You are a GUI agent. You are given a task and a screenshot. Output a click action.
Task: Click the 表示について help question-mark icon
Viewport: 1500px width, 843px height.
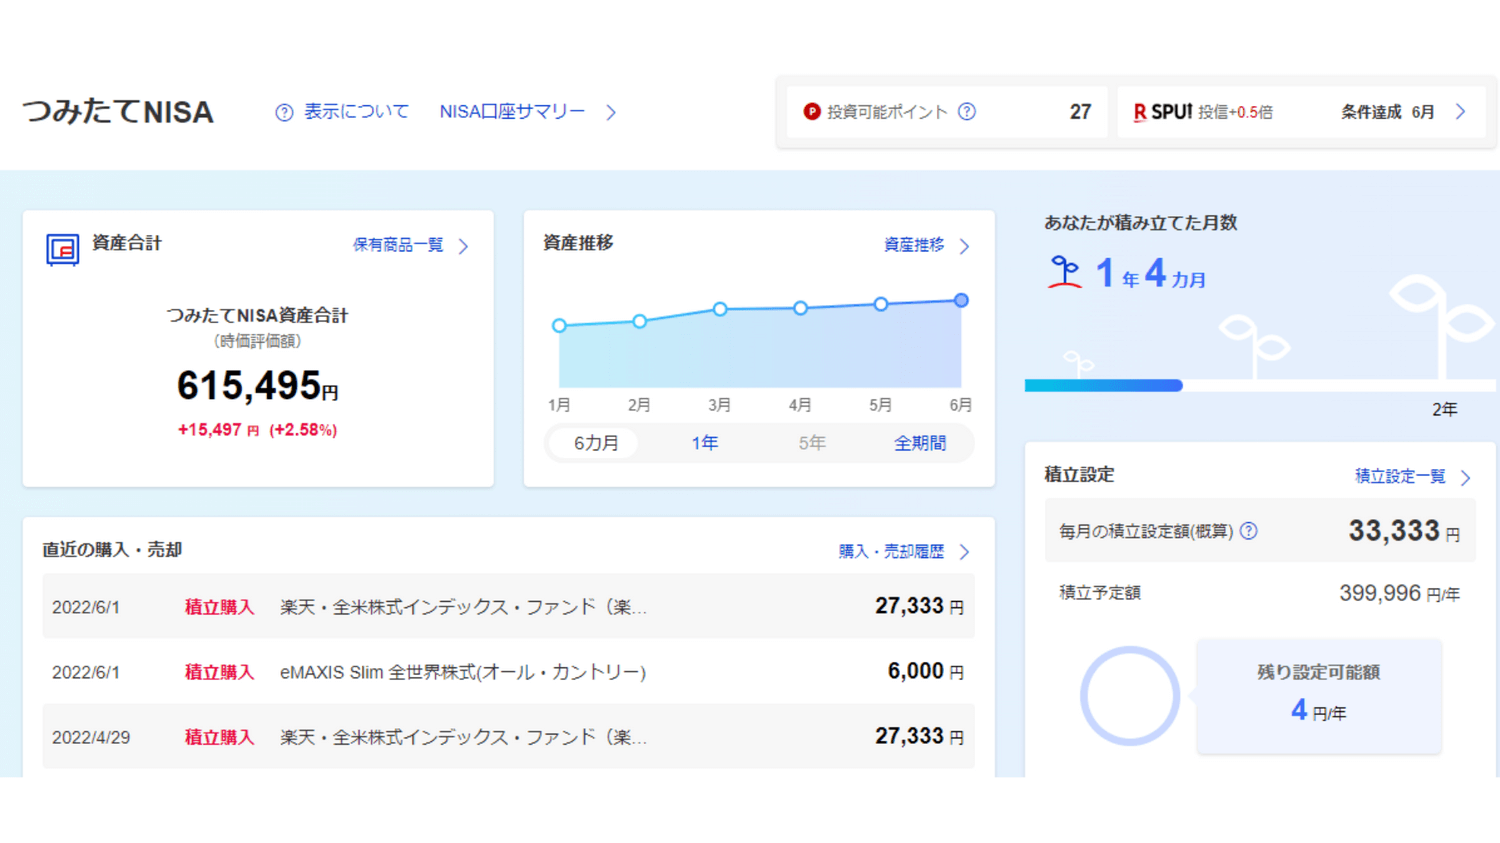(x=284, y=112)
